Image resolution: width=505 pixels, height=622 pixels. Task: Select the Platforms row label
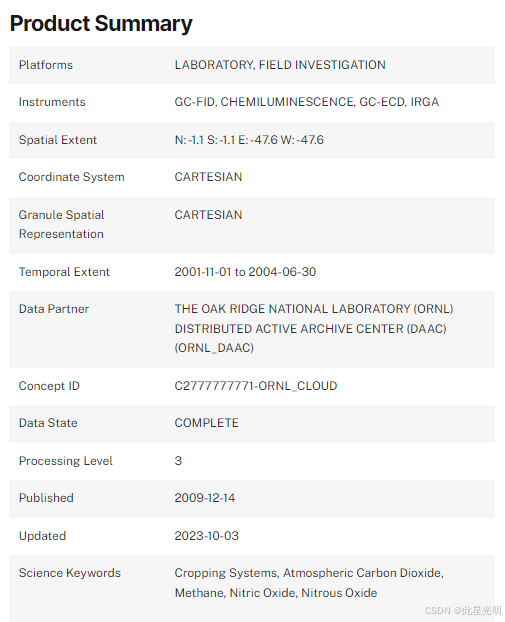click(46, 65)
